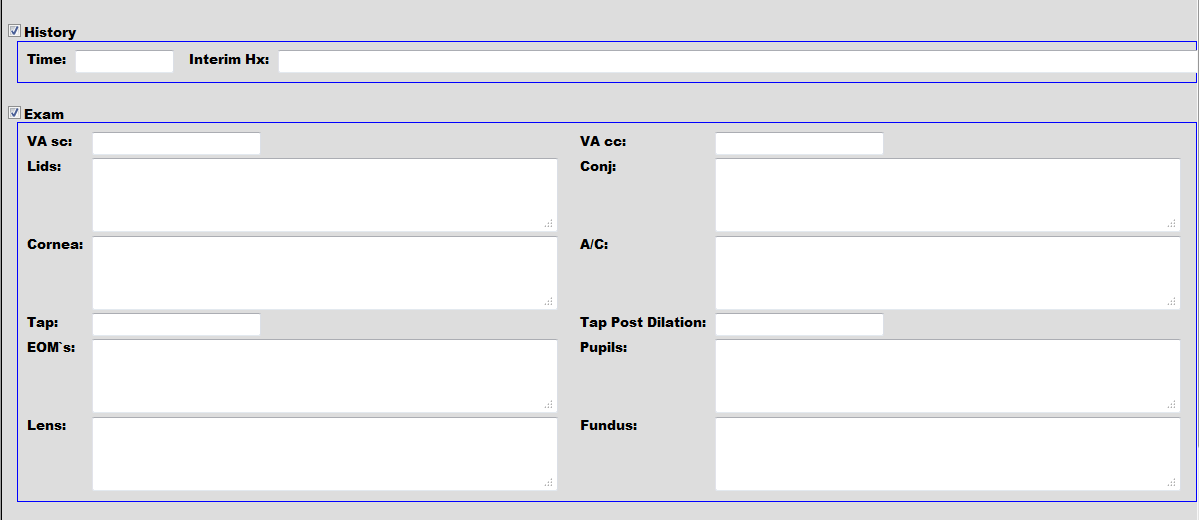Viewport: 1199px width, 520px height.
Task: Uncheck the History section checkbox
Action: [14, 31]
